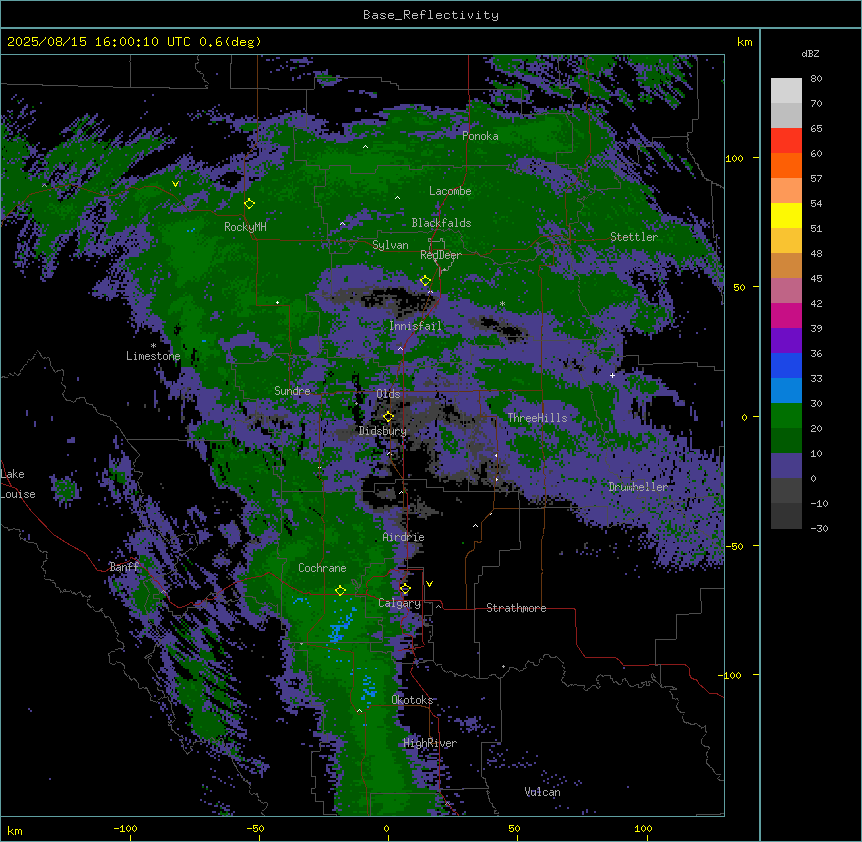Screen dimensions: 862x842
Task: Pick the white swatch between 80 and 70 dBZ
Action: (786, 91)
